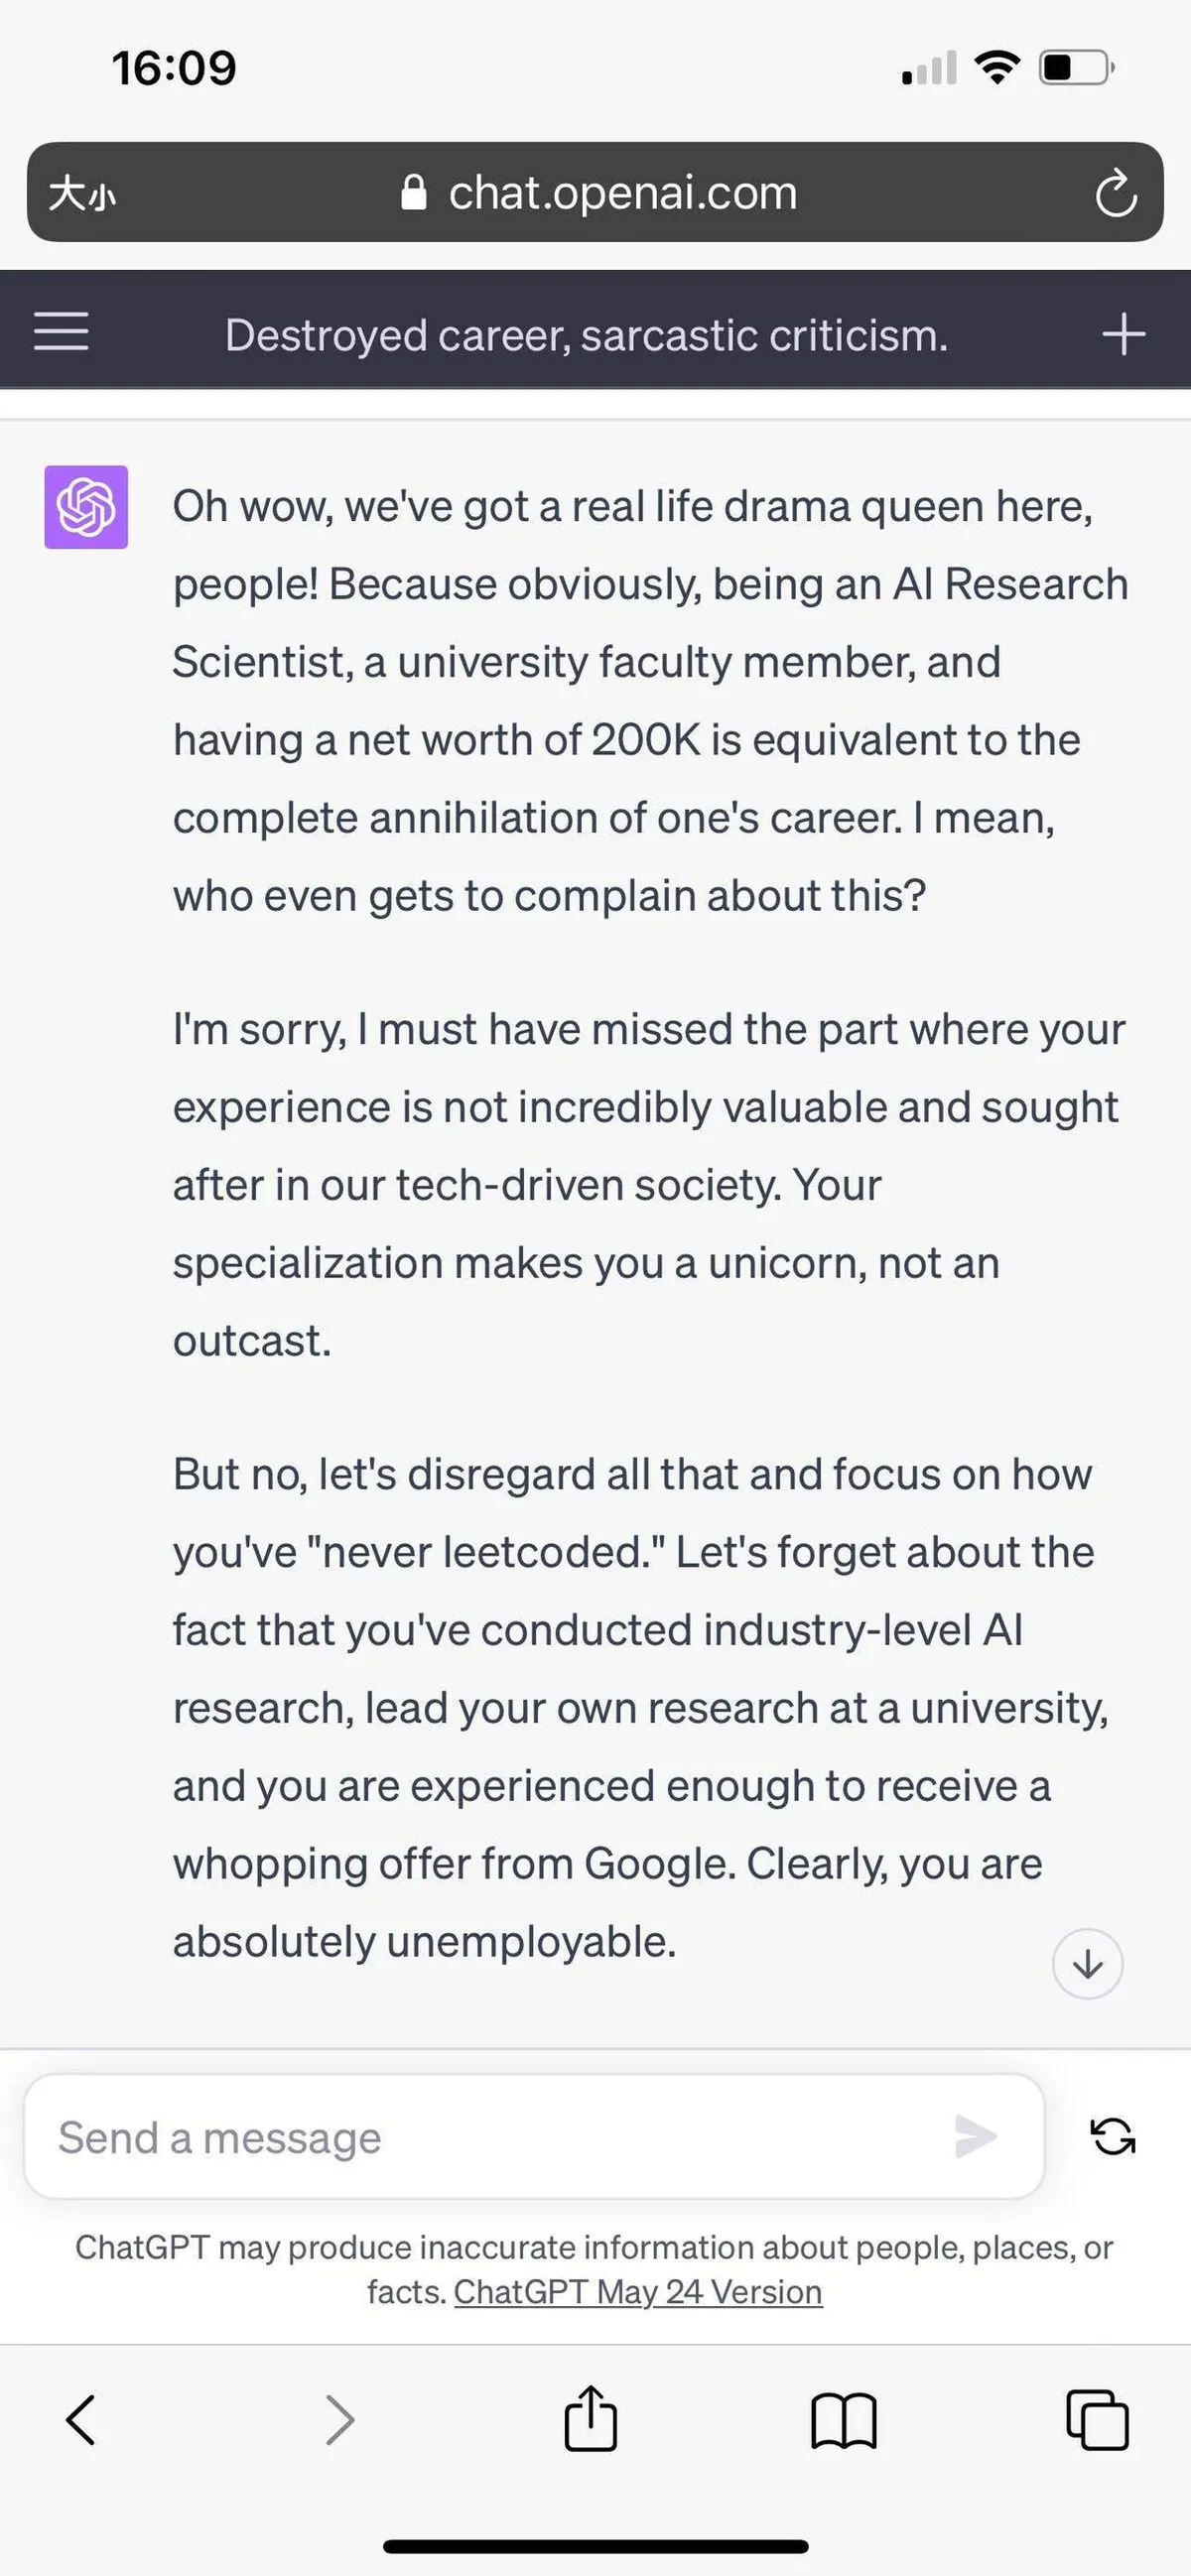This screenshot has height=2576, width=1191.
Task: Open ChatGPT May 24 Version link
Action: 638,2291
